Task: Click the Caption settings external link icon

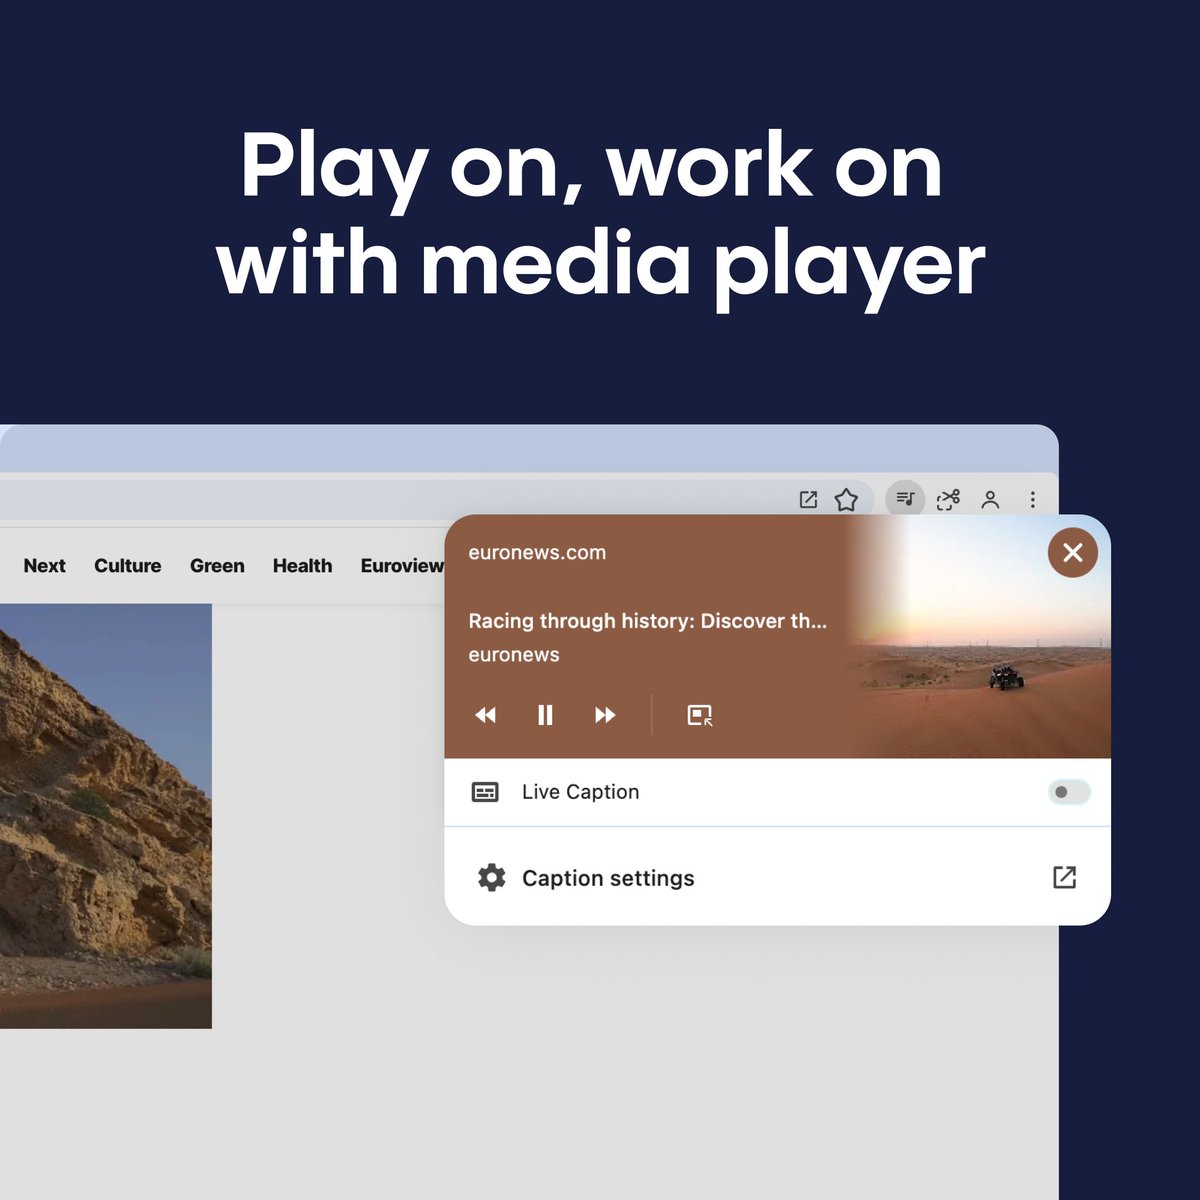Action: pyautogui.click(x=1064, y=877)
